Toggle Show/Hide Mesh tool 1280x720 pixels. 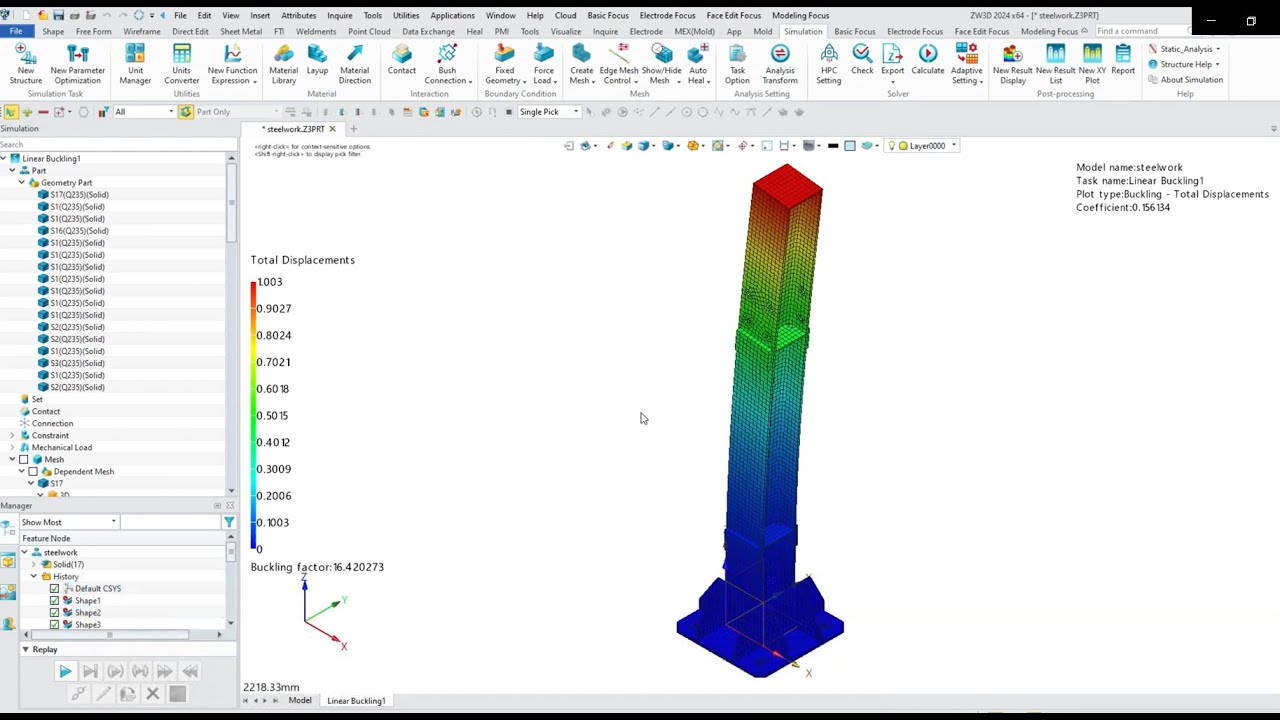click(661, 64)
